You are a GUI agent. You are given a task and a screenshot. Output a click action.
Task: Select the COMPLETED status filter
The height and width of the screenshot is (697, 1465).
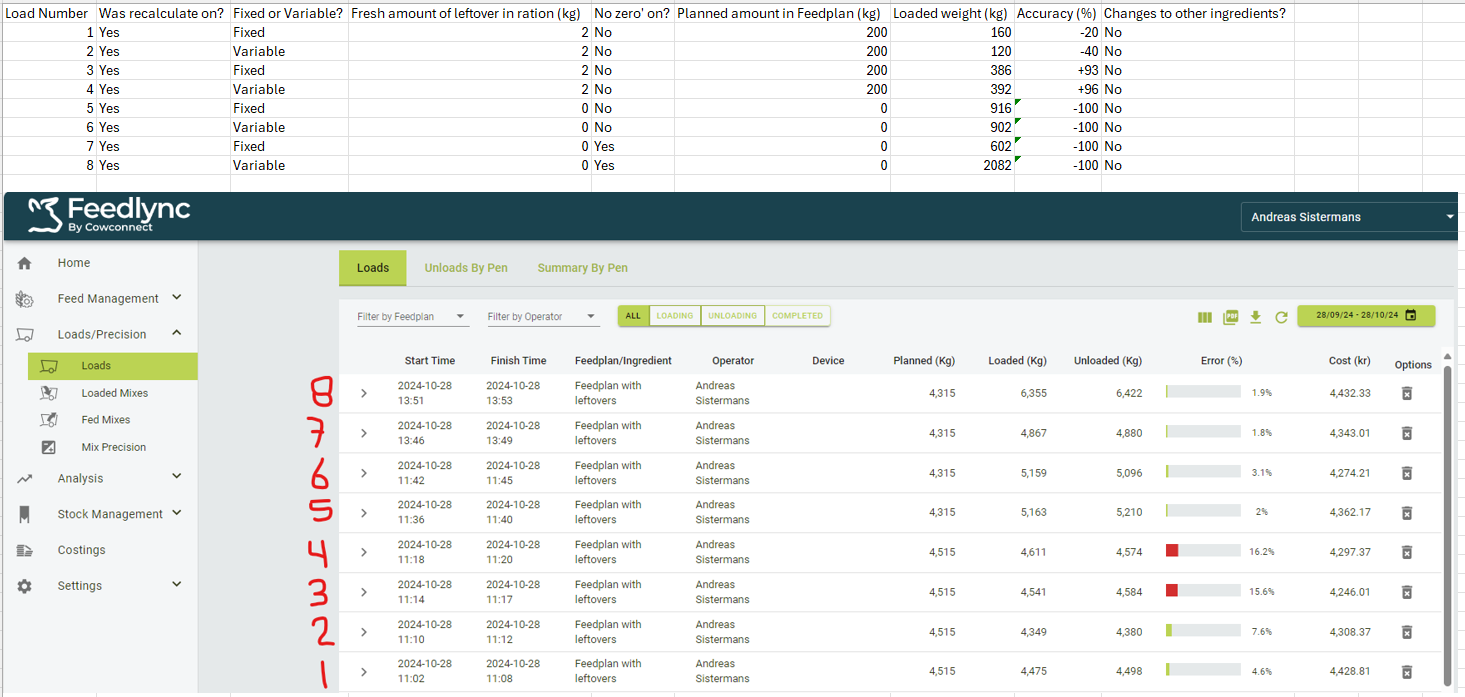798,316
